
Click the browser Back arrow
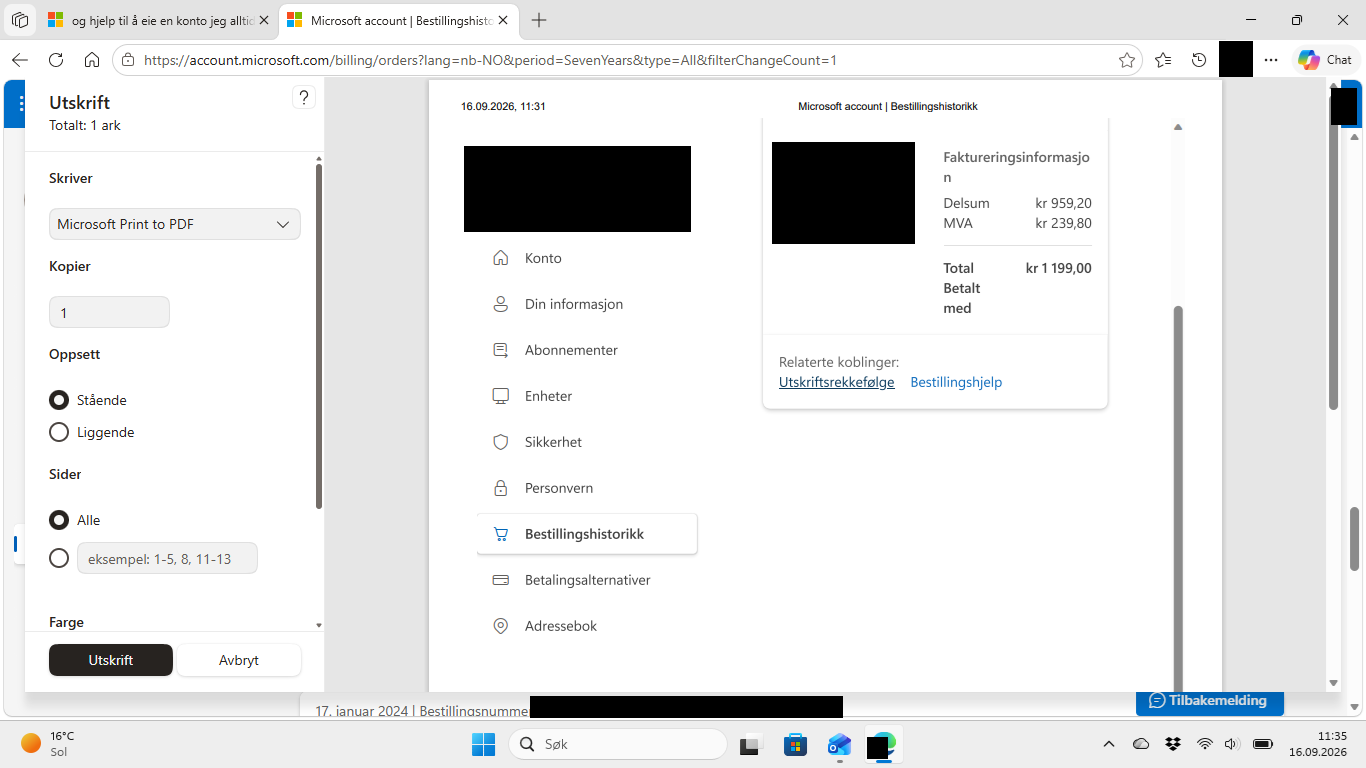click(x=20, y=60)
